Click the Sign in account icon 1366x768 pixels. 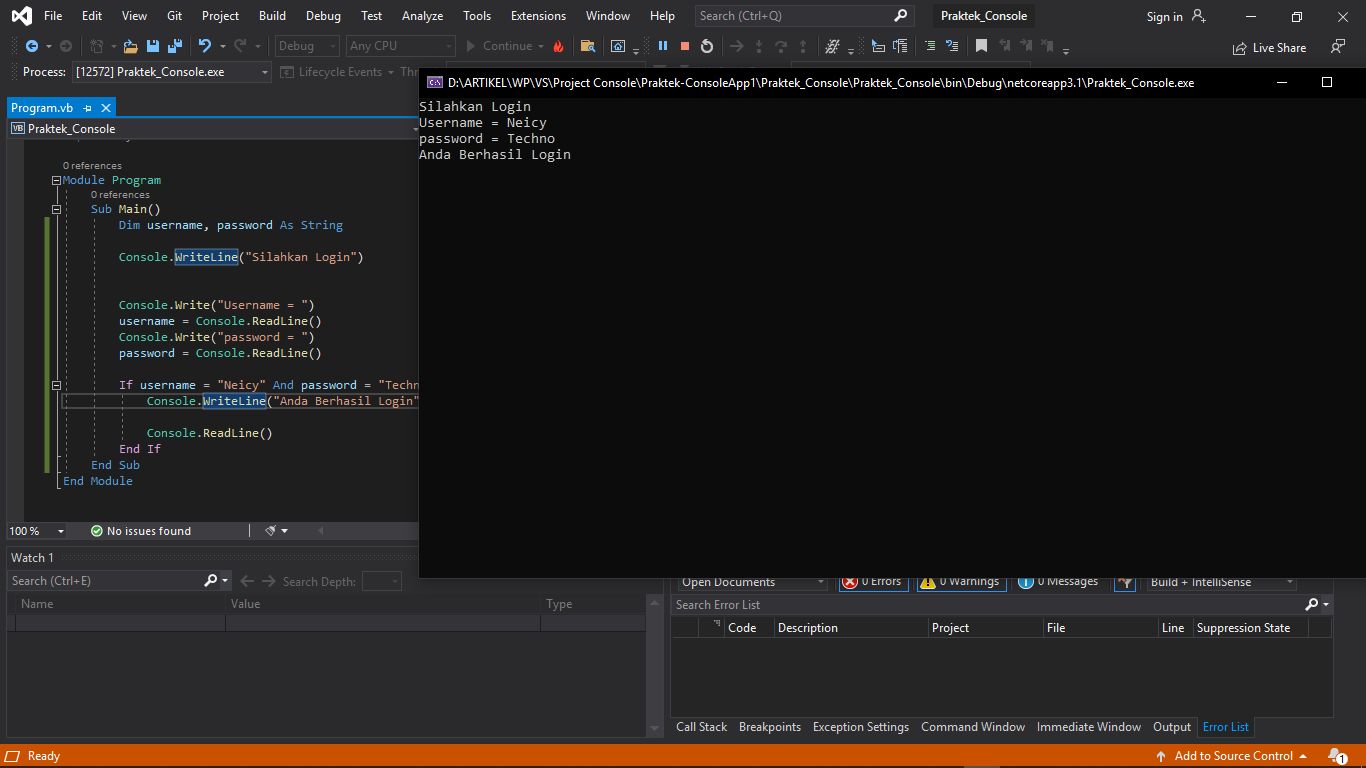point(1199,16)
